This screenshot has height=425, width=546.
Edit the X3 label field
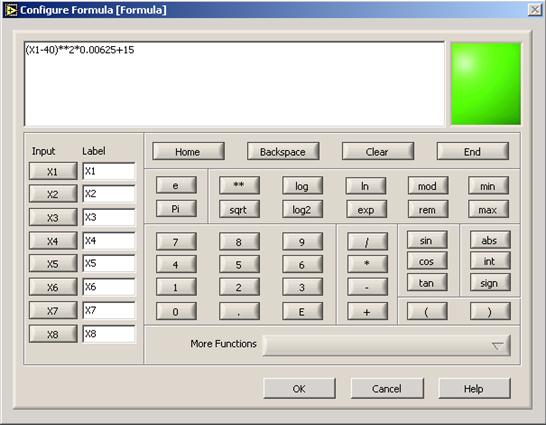(109, 217)
